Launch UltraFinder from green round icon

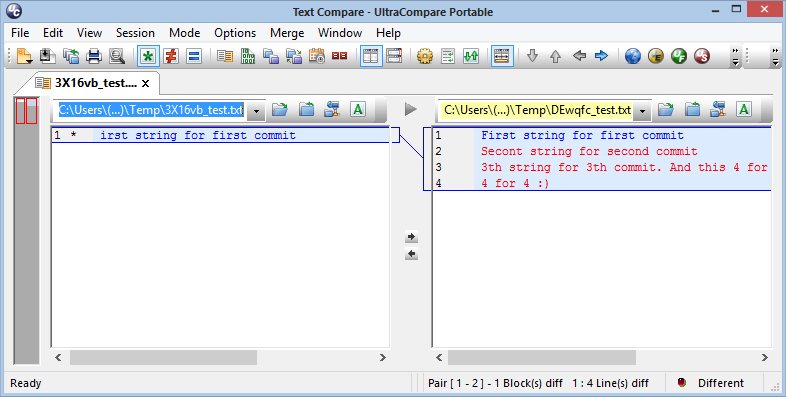679,56
